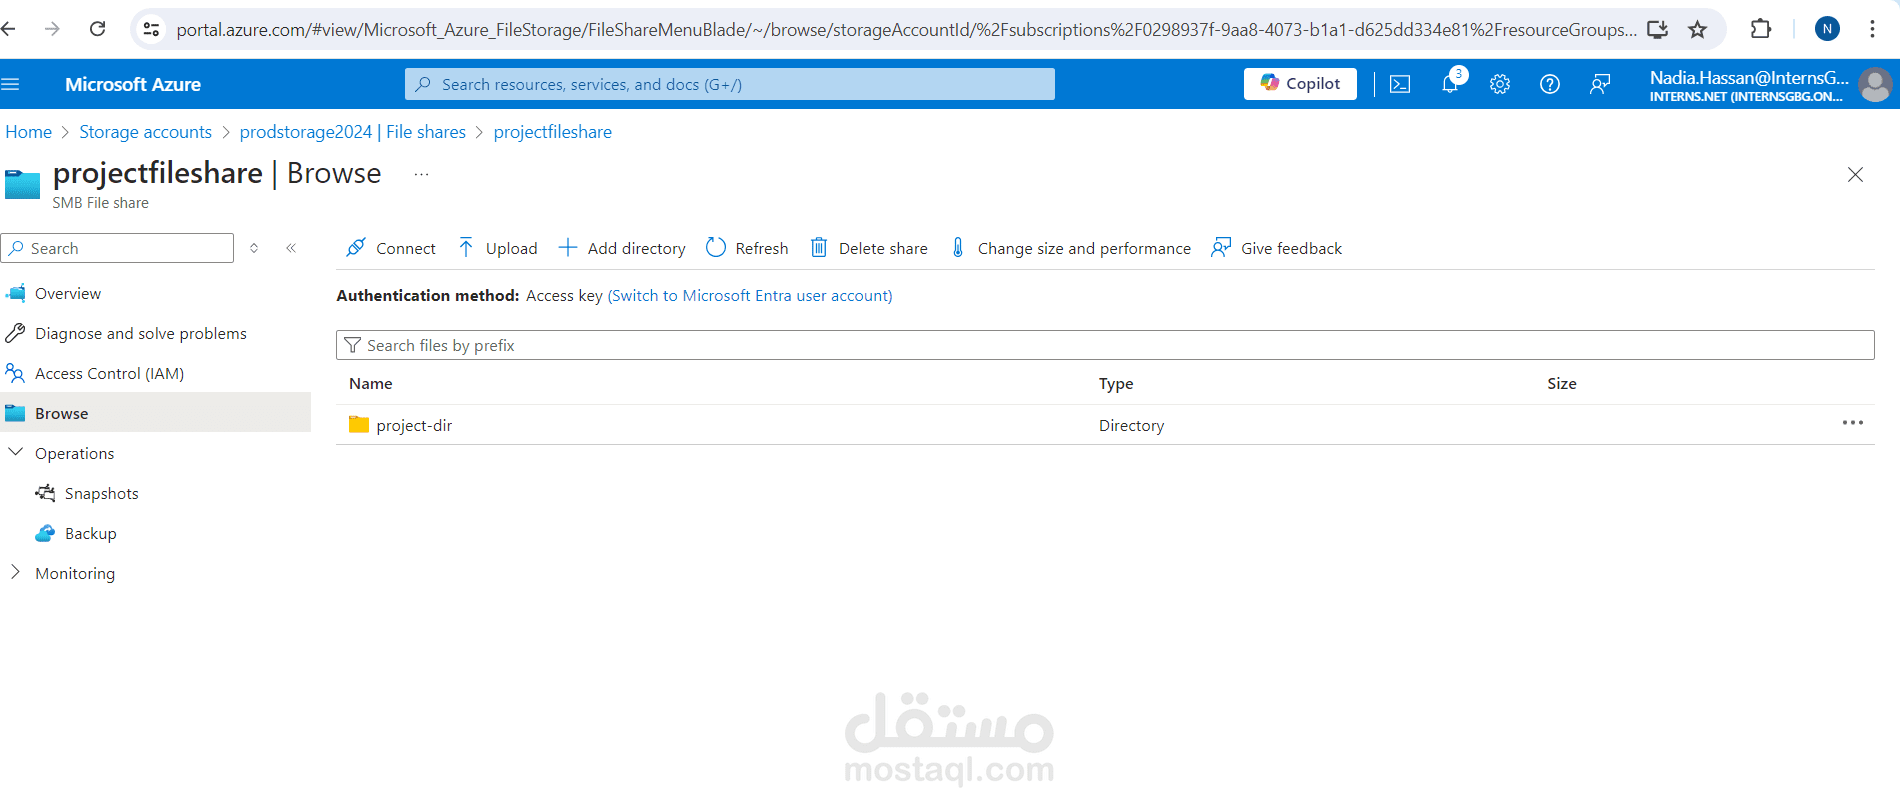Viewport: 1900px width, 804px height.
Task: Click the Size column header
Action: (x=1562, y=383)
